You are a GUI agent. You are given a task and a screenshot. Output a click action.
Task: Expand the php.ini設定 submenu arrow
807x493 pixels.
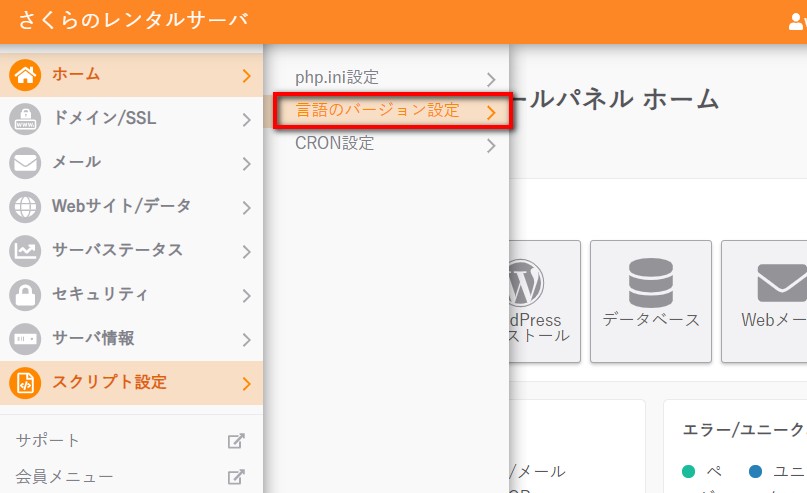coord(490,78)
